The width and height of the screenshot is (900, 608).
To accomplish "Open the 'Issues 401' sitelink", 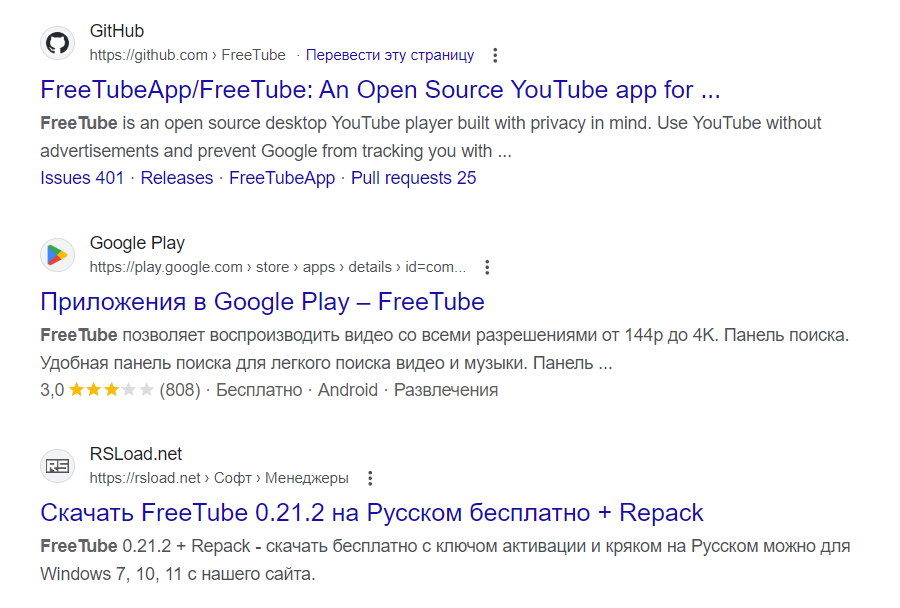I will (x=82, y=178).
